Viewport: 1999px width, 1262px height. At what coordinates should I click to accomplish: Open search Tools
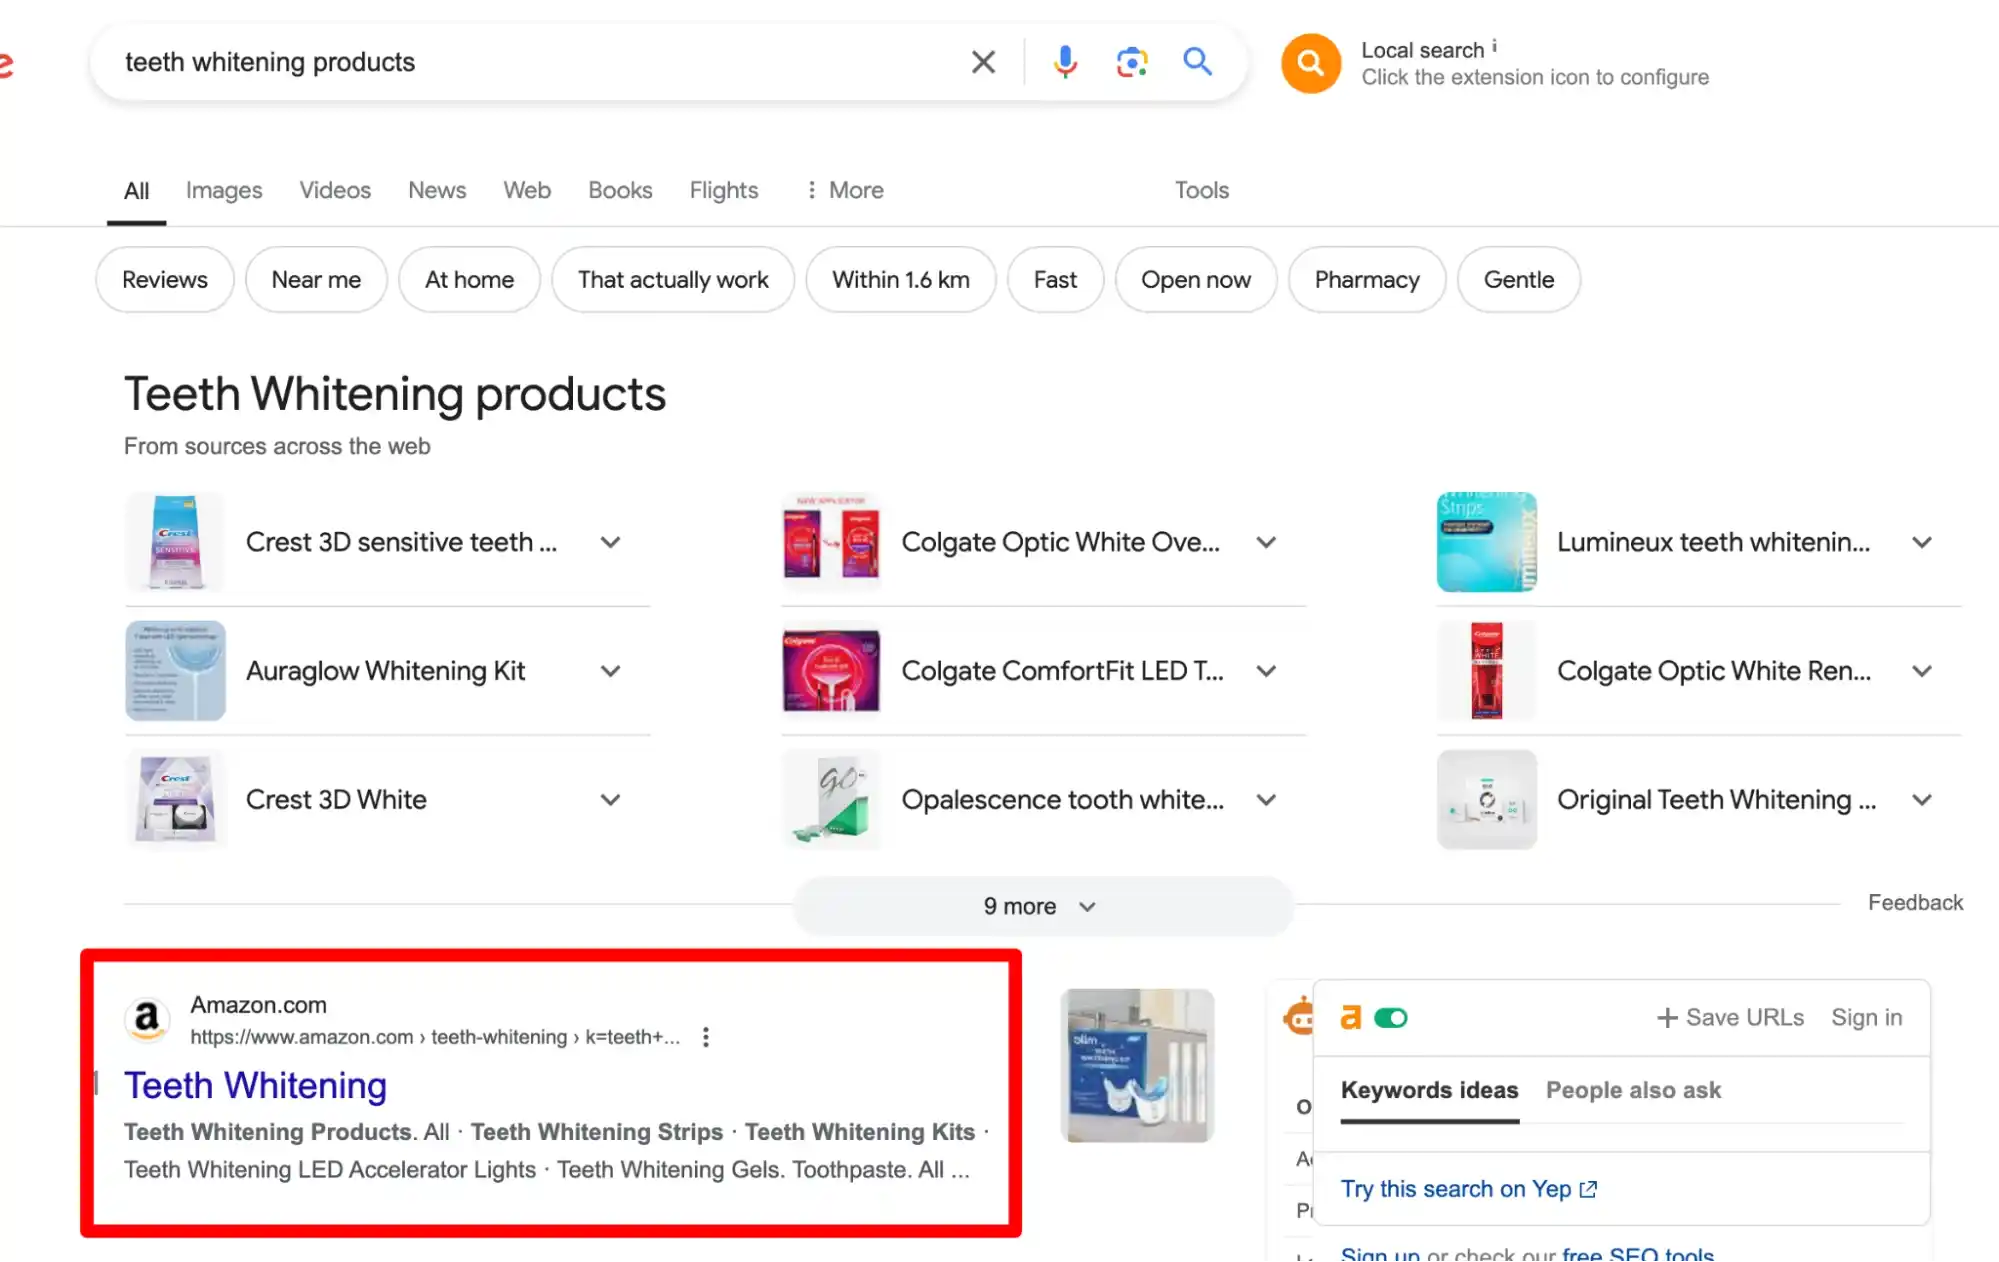point(1201,190)
